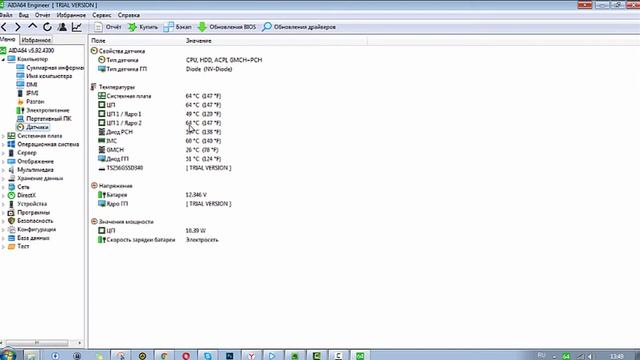Screen dimensions: 640x360
Task: Select the Скорость зарядки батареи row
Action: (x=158, y=240)
